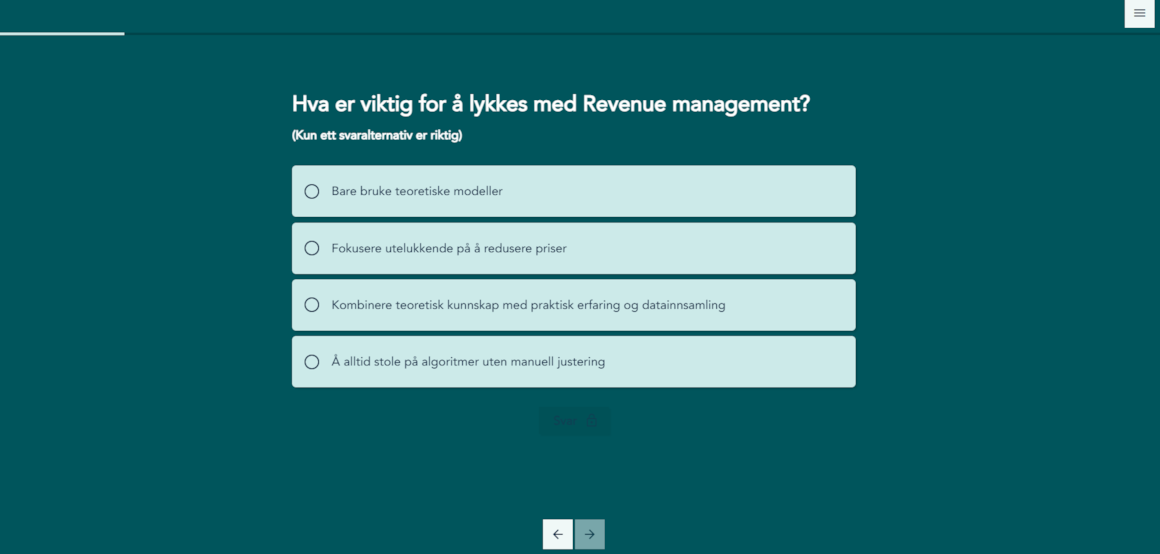Click empty right side of fourth answer card
This screenshot has width=1160, height=554.
point(750,362)
